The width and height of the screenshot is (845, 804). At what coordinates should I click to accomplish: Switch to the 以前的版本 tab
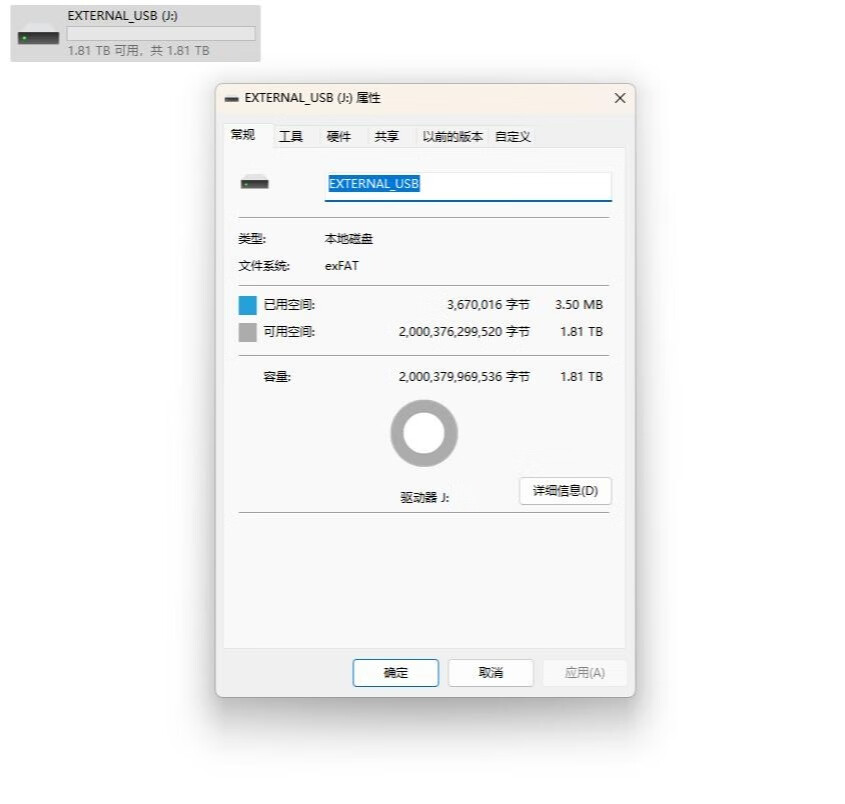[x=453, y=136]
